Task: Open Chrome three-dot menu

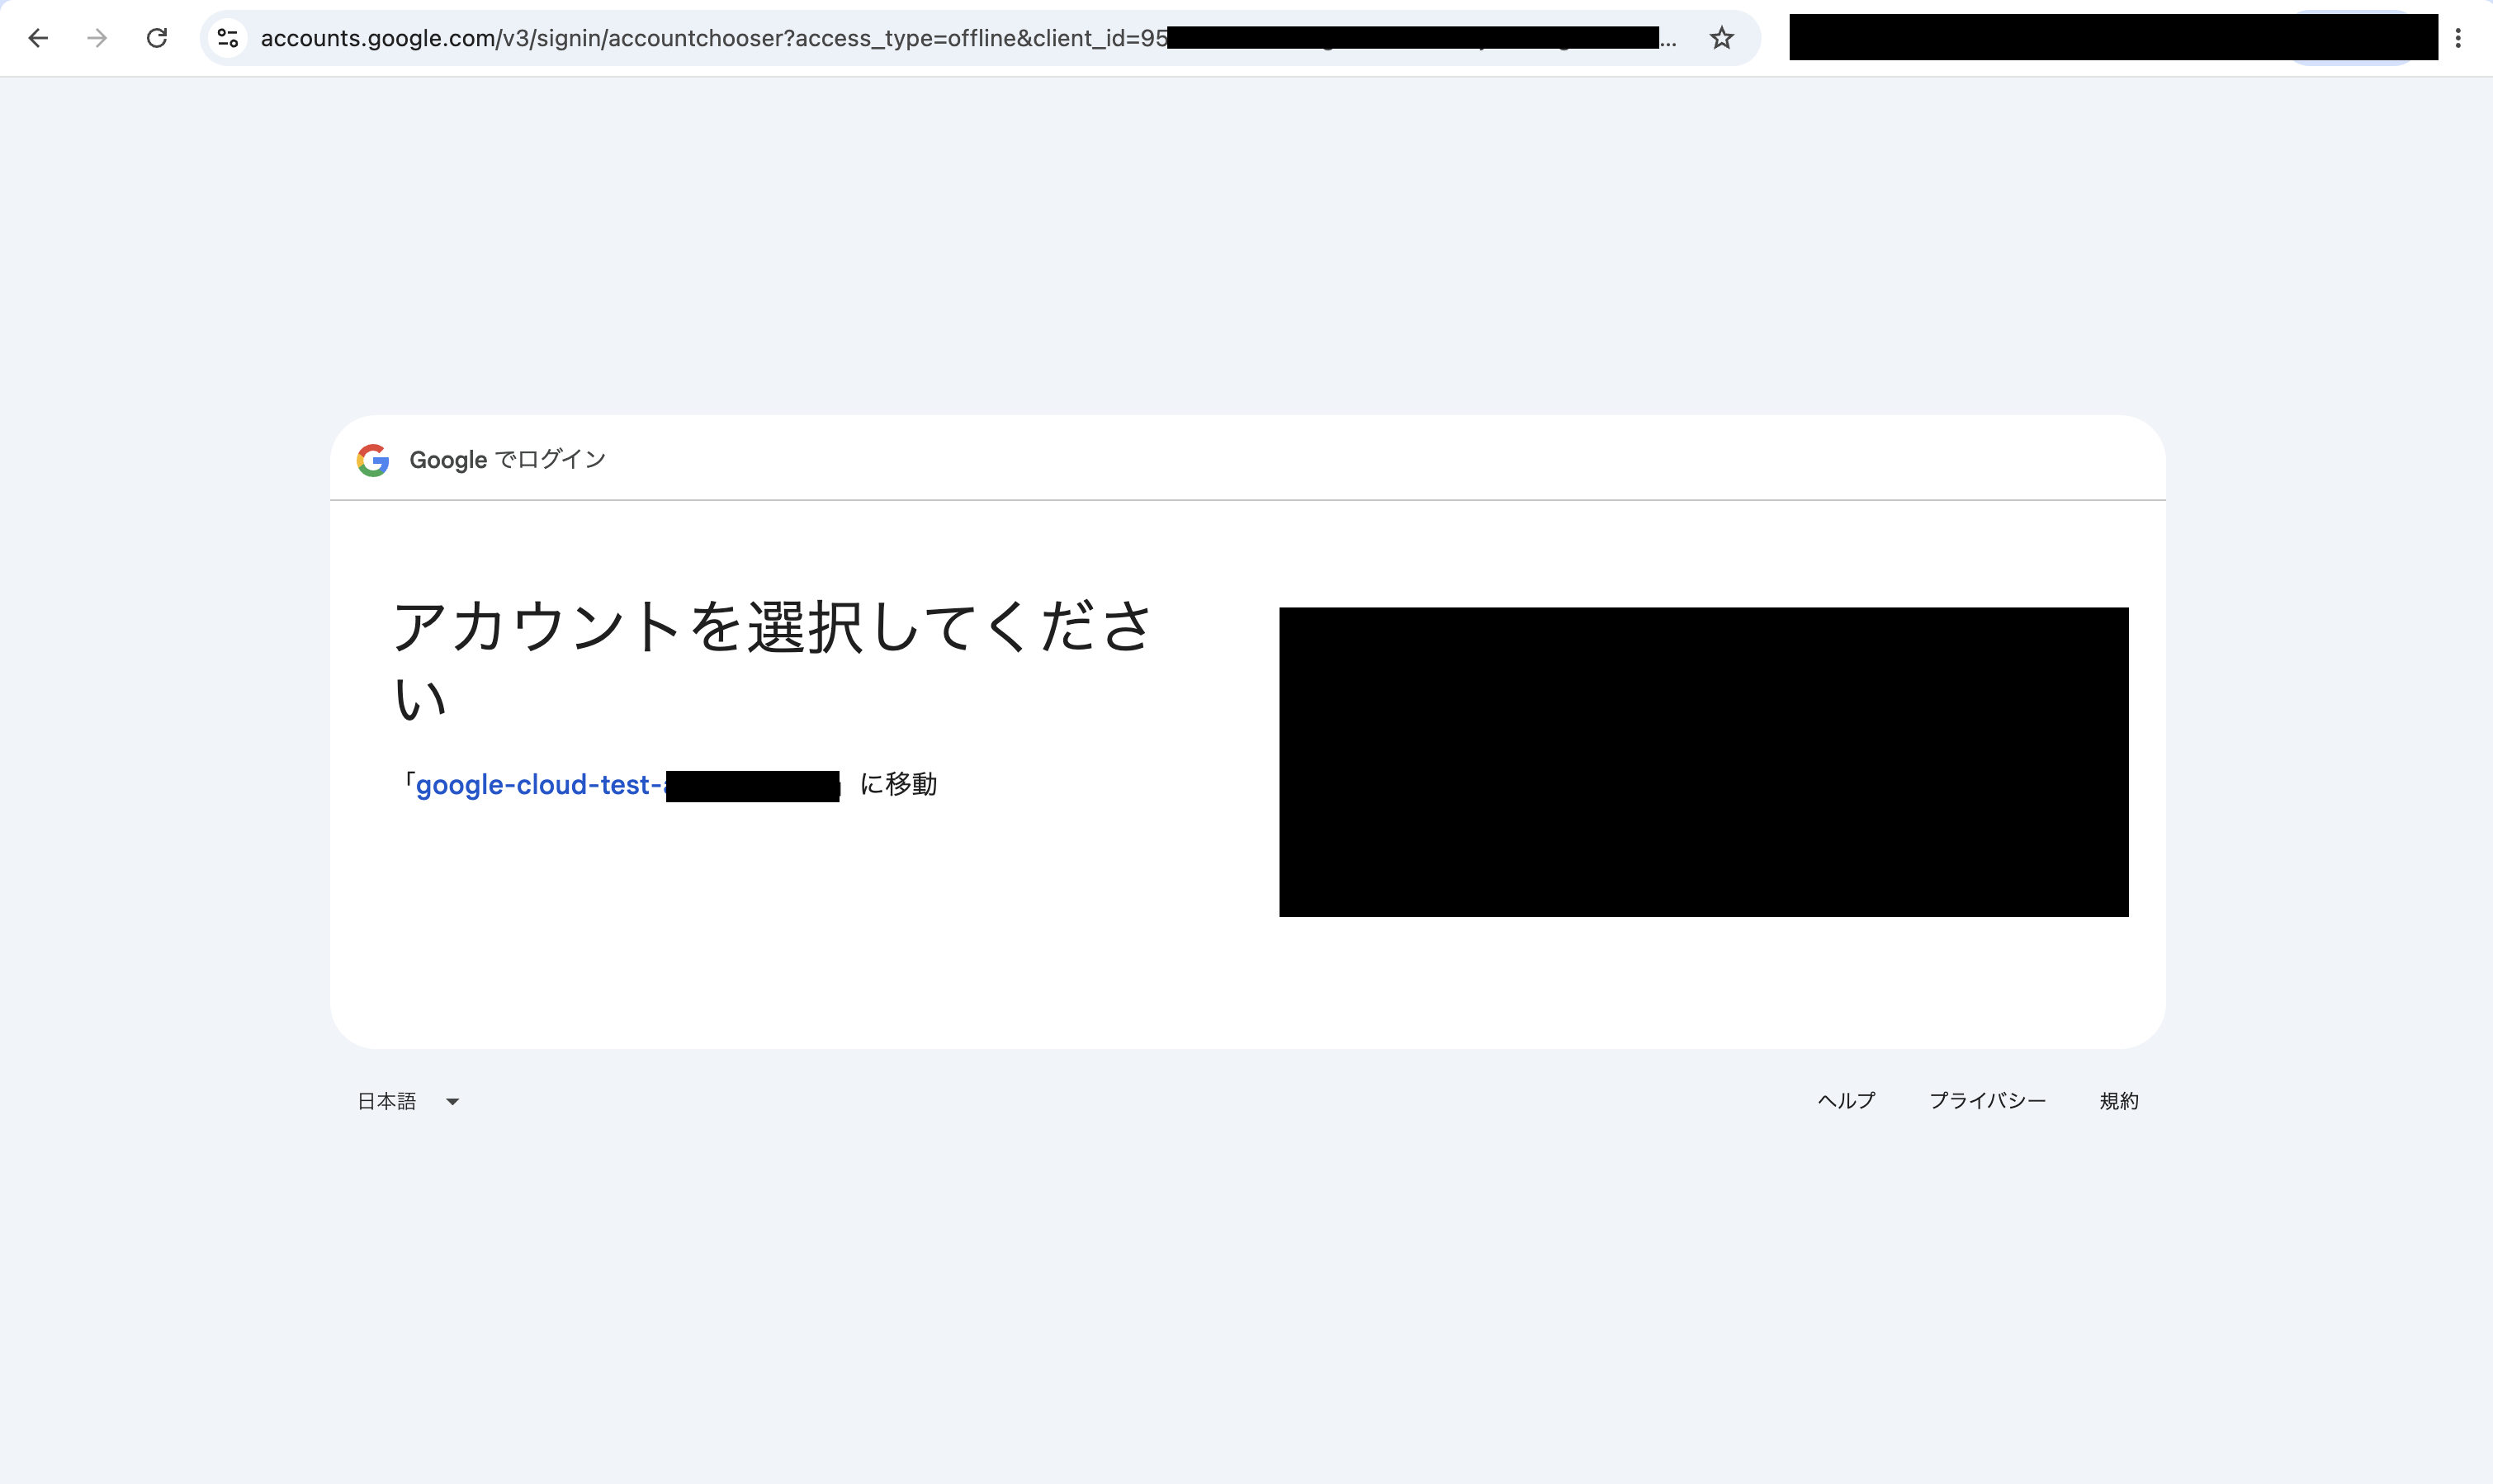Action: (2458, 38)
